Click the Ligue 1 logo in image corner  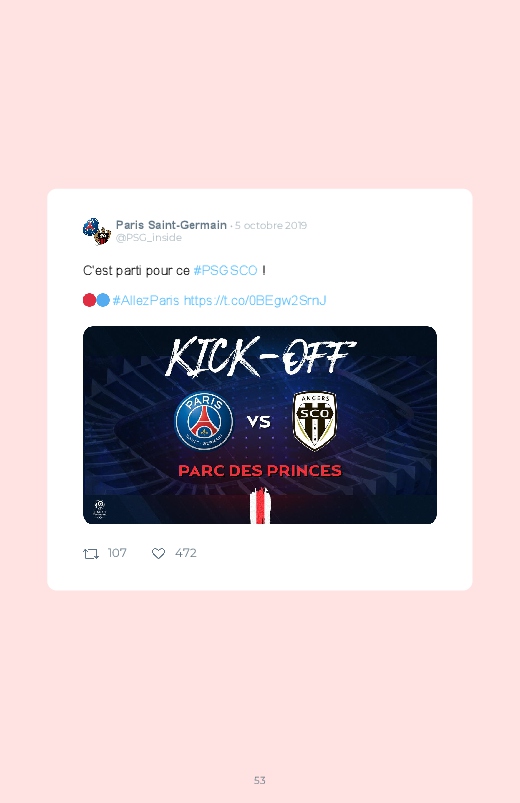coord(100,509)
